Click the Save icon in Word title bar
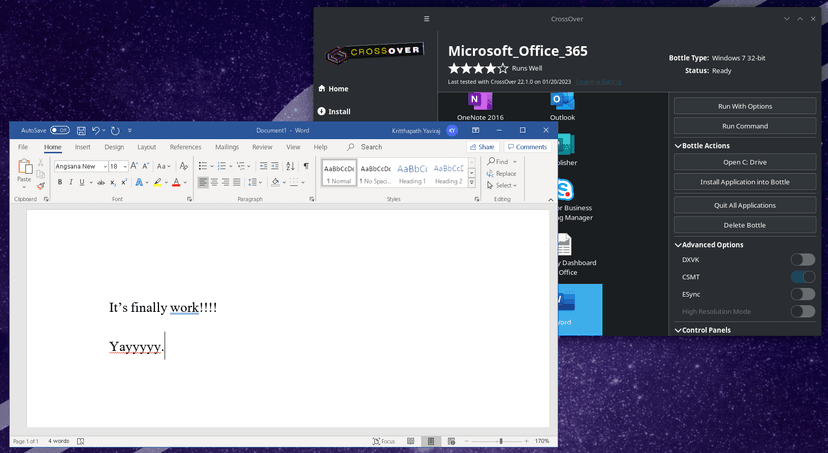This screenshot has height=453, width=828. point(81,130)
